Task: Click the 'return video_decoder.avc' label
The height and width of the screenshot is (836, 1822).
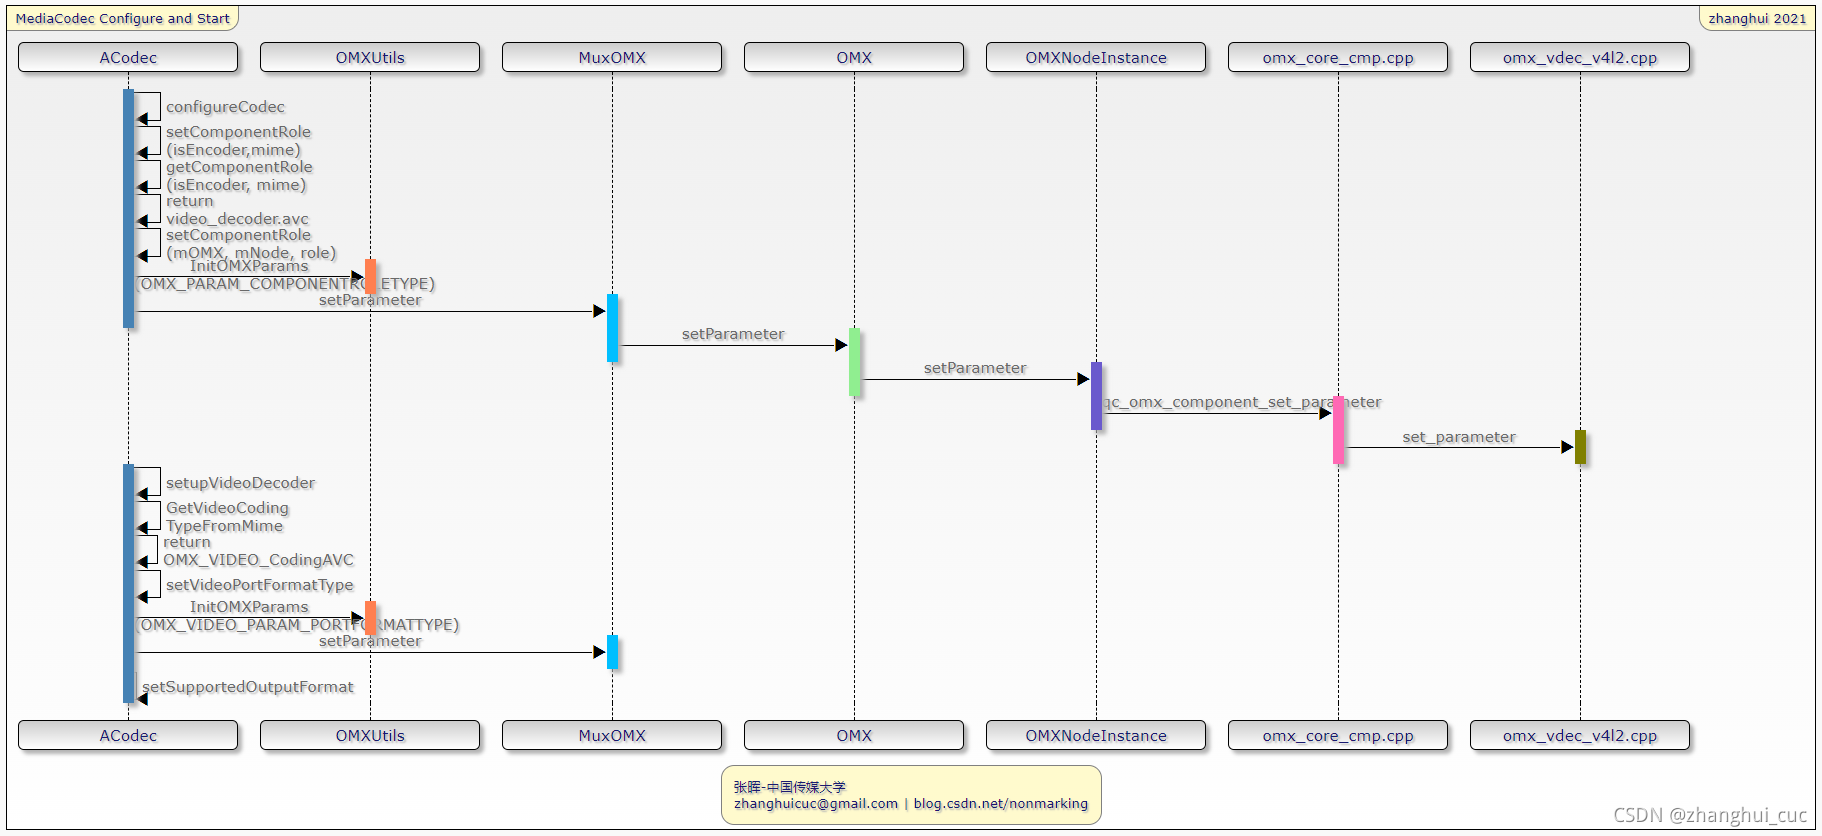Action: tap(237, 210)
